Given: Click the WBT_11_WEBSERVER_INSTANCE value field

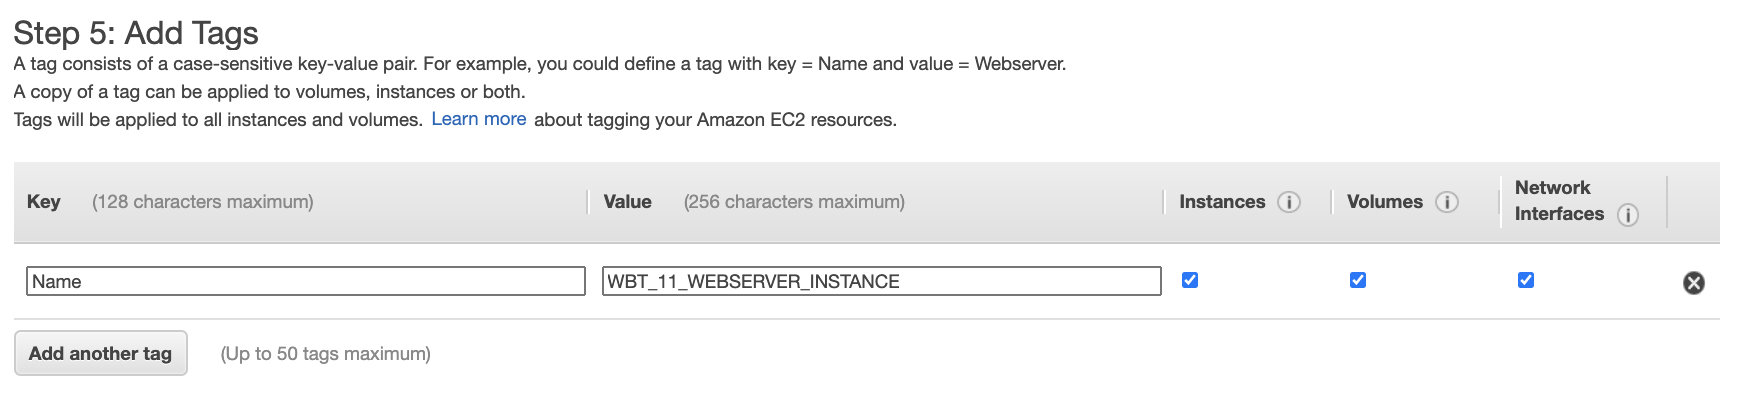Looking at the screenshot, I should coord(881,281).
